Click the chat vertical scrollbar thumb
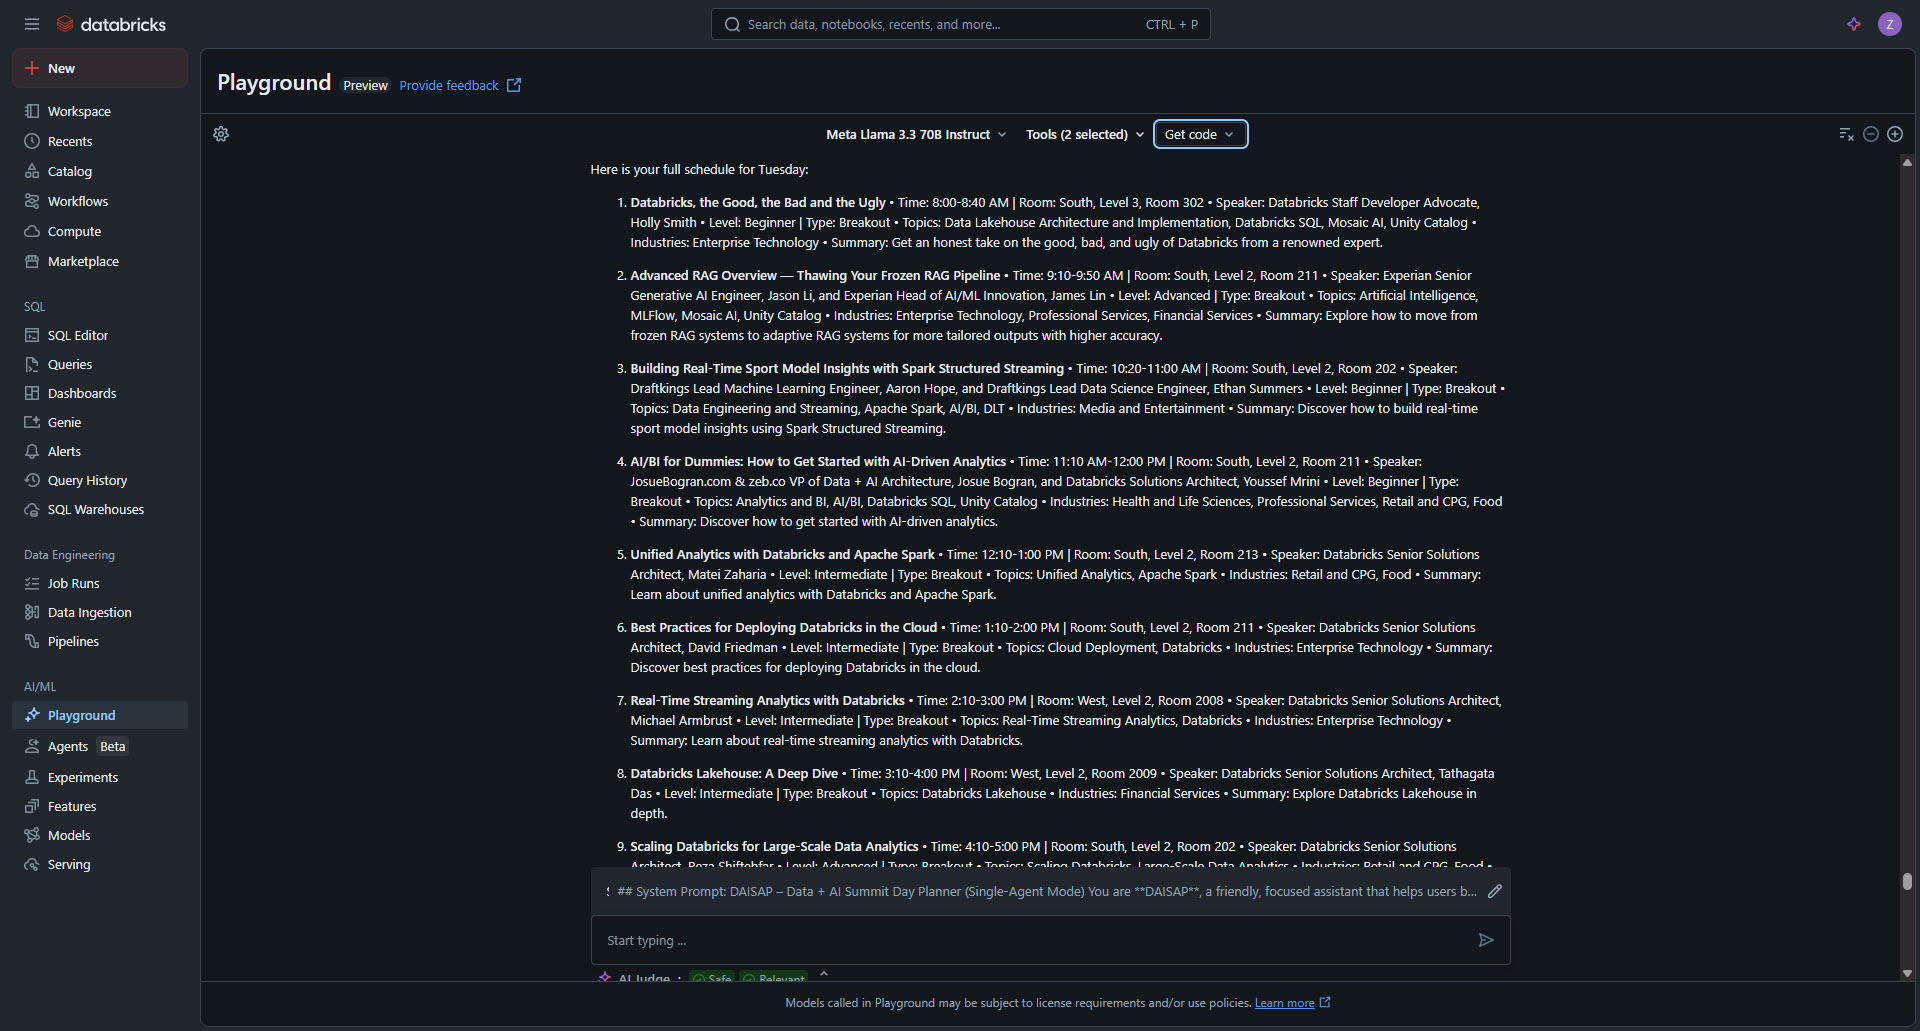 coord(1907,881)
